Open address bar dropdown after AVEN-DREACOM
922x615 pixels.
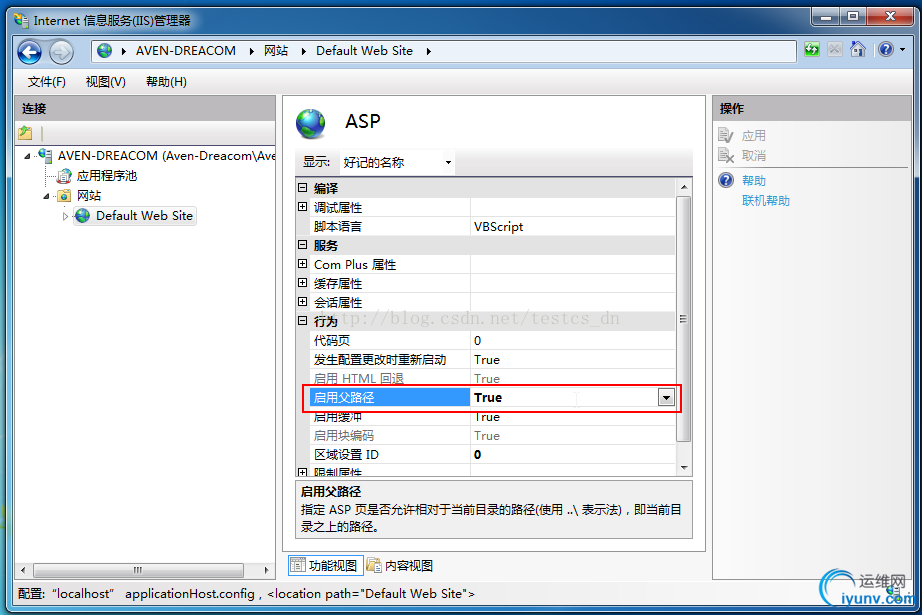point(251,51)
